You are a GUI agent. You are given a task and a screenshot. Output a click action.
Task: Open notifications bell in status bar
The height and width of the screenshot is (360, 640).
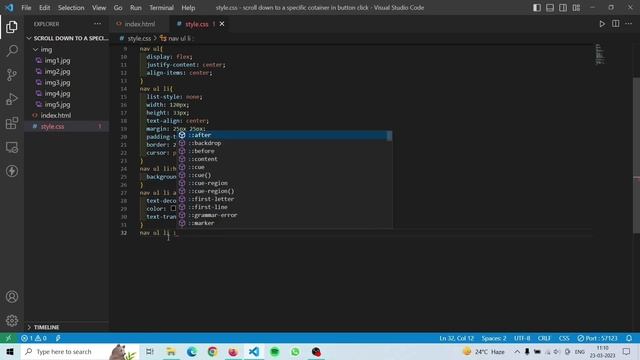click(x=629, y=338)
